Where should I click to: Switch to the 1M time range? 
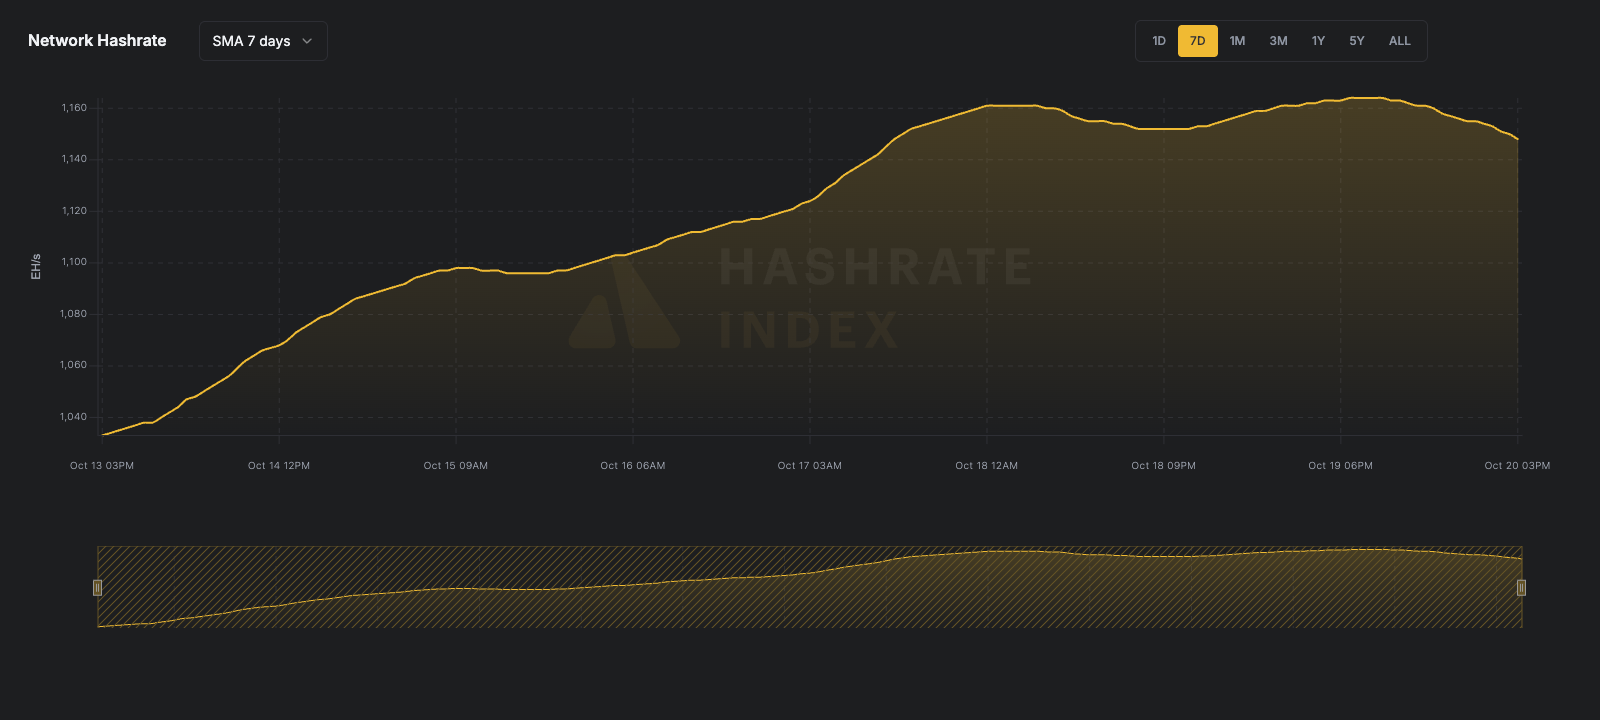1237,41
